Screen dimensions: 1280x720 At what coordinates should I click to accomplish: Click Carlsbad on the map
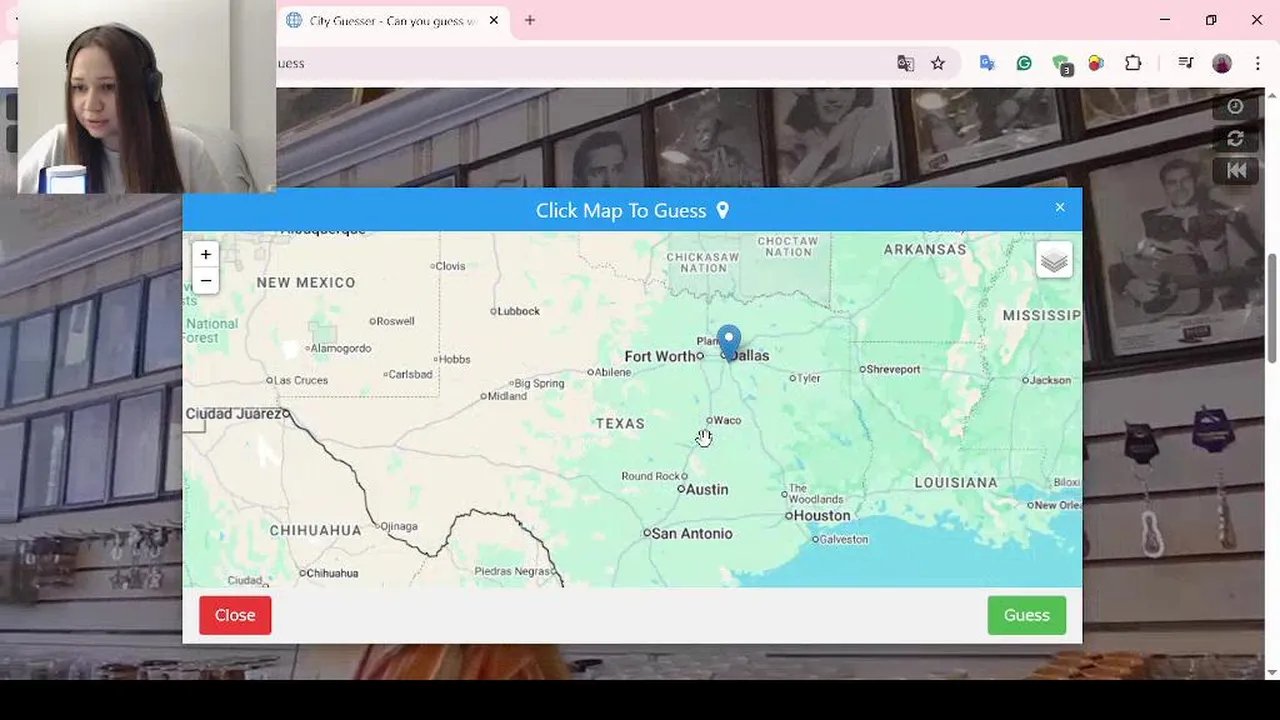(409, 374)
